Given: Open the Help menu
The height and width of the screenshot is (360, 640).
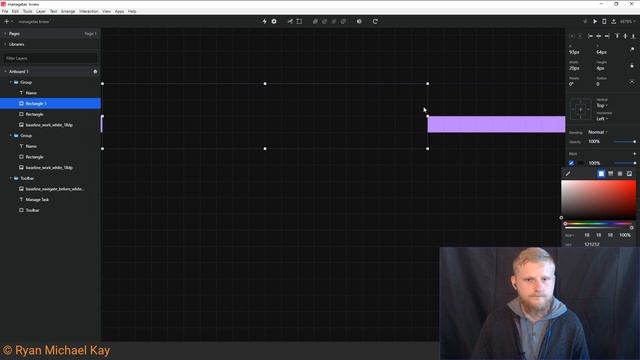Looking at the screenshot, I should [132, 11].
